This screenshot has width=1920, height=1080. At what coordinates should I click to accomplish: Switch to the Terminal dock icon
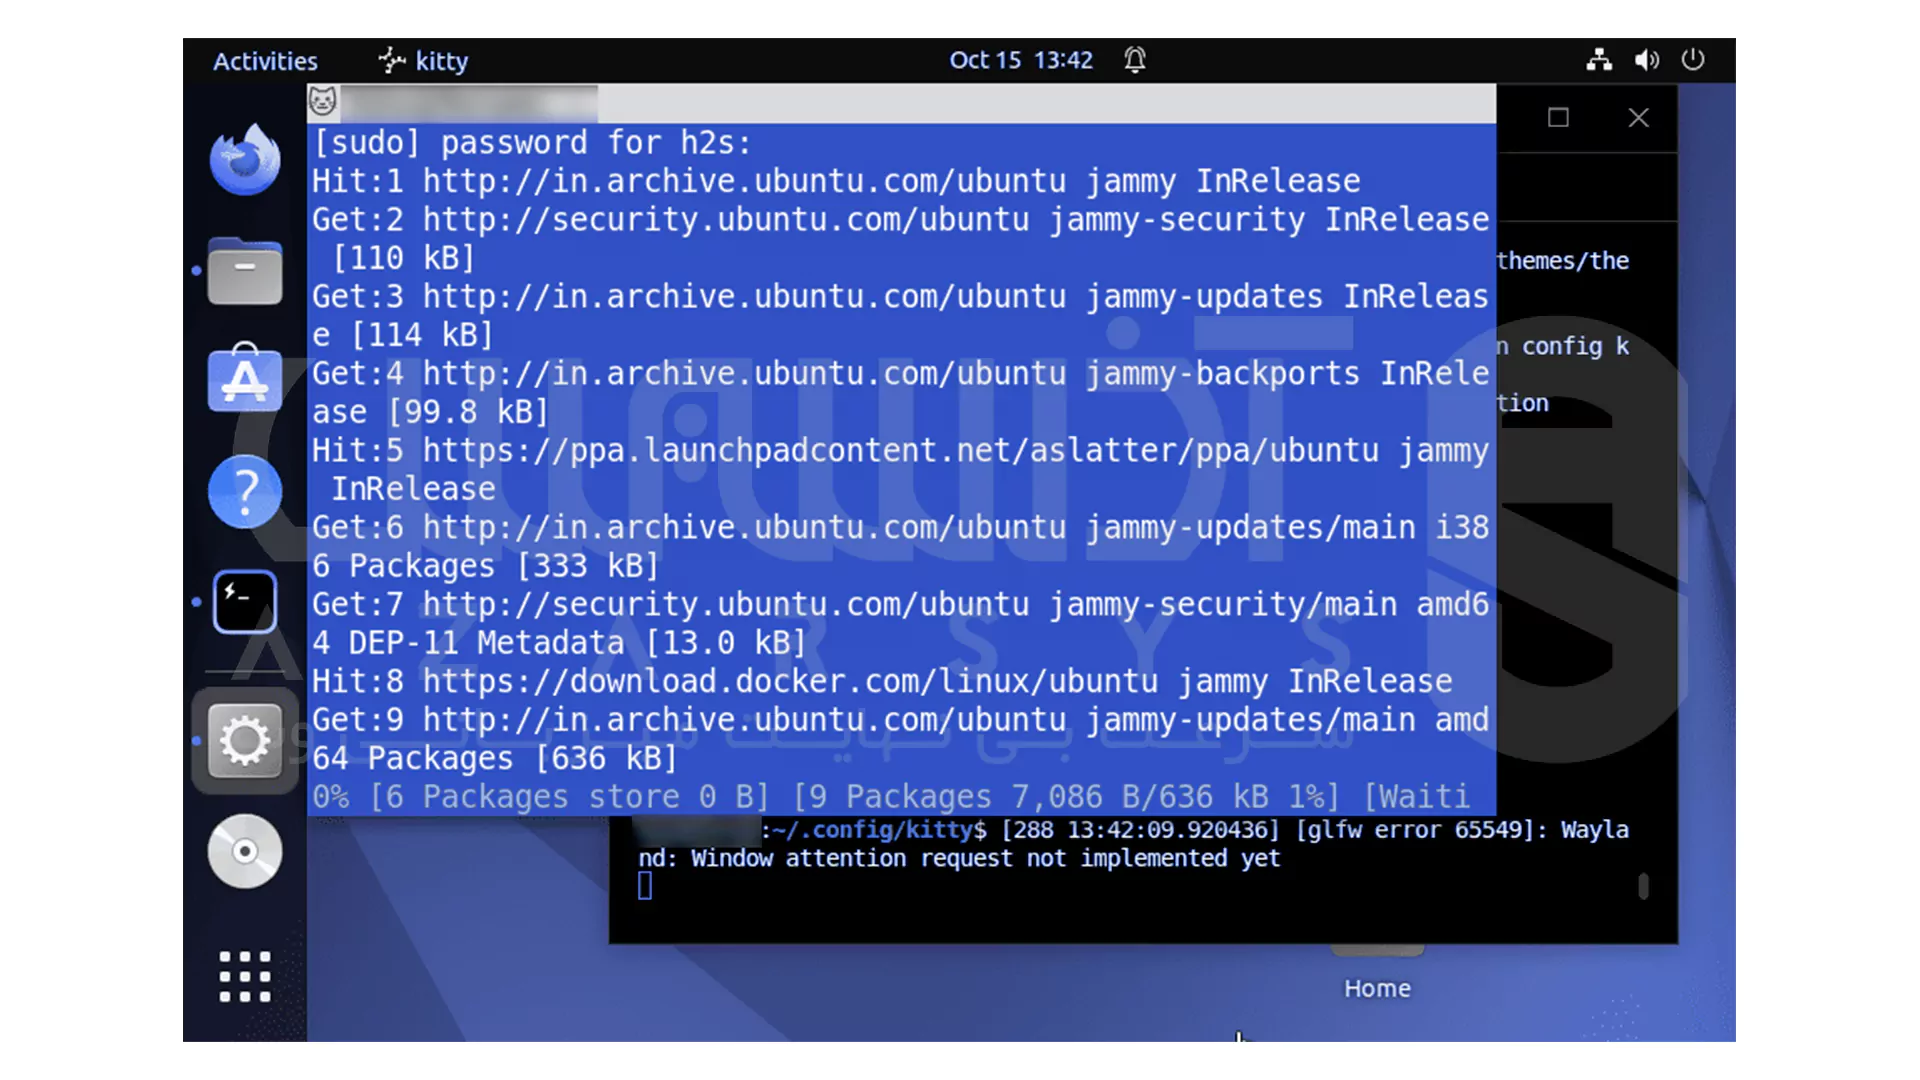point(245,602)
